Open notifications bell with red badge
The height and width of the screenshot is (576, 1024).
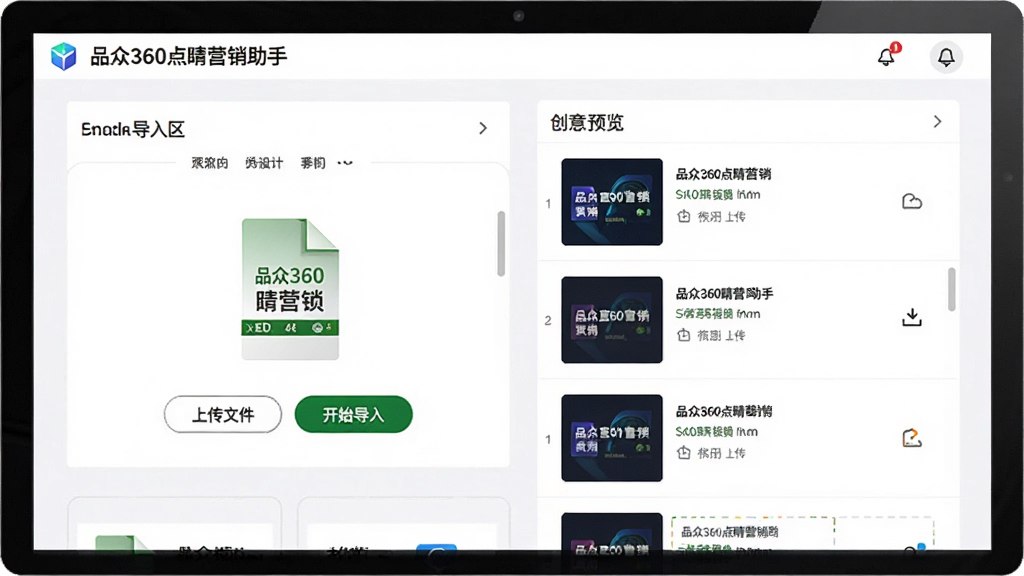coord(888,56)
